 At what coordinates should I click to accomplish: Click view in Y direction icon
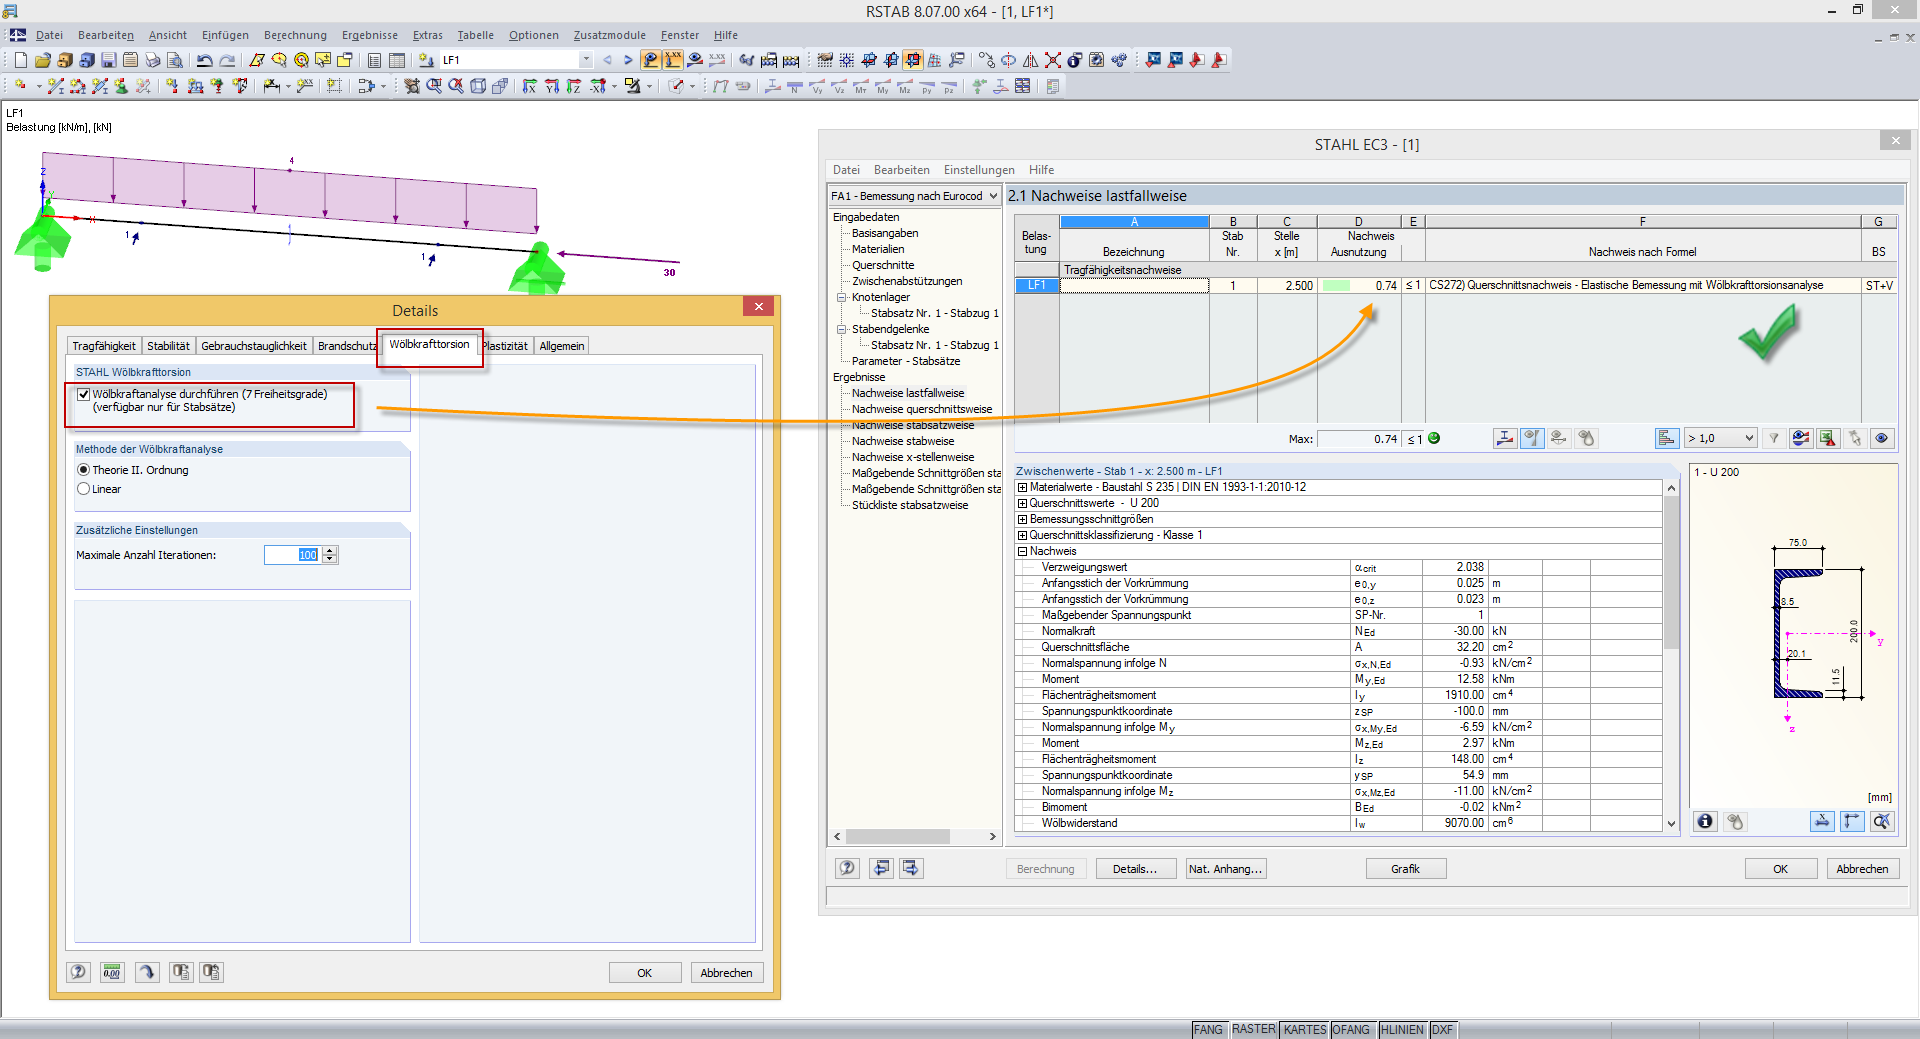pos(552,86)
